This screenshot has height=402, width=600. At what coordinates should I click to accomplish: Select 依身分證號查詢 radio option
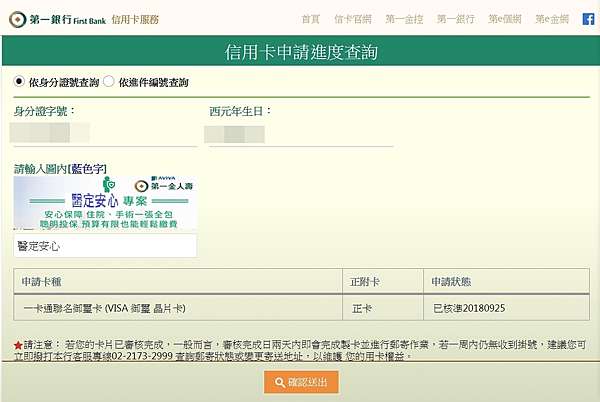[19, 81]
